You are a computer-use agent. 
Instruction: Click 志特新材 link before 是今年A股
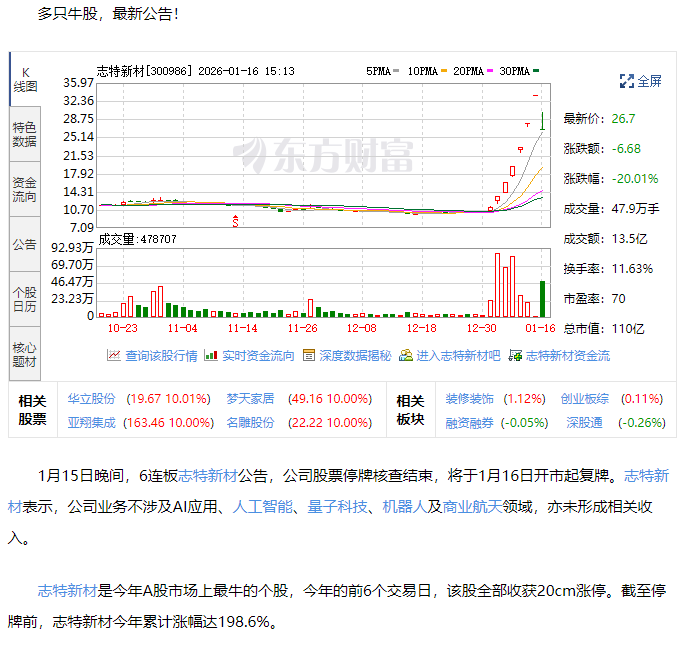67,591
